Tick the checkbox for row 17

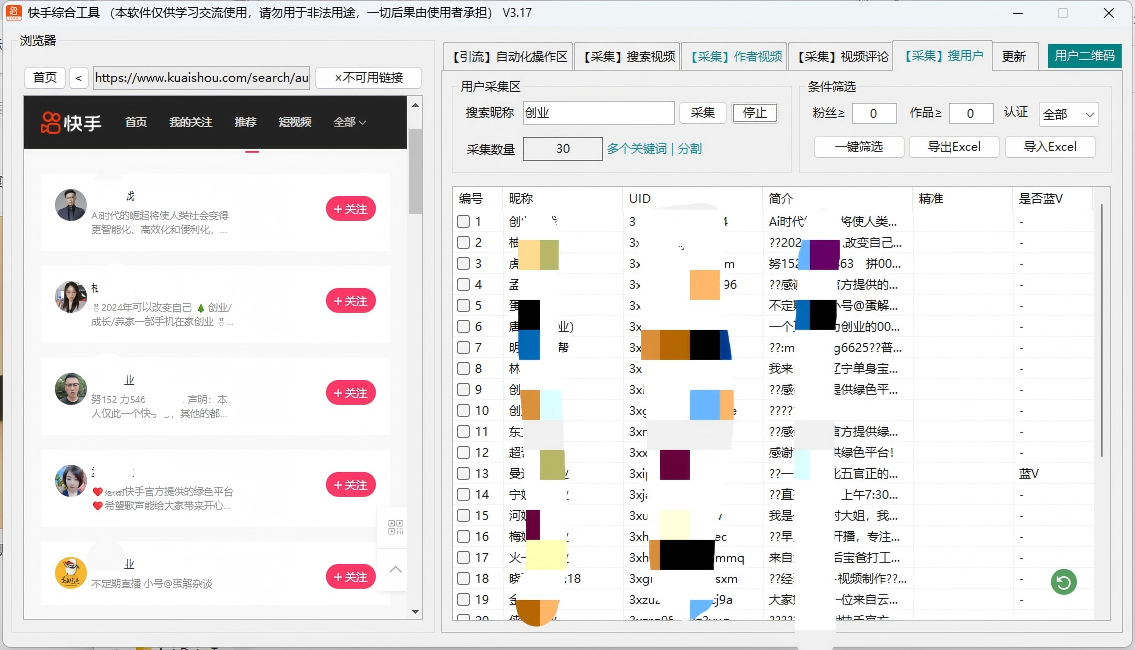pyautogui.click(x=463, y=557)
